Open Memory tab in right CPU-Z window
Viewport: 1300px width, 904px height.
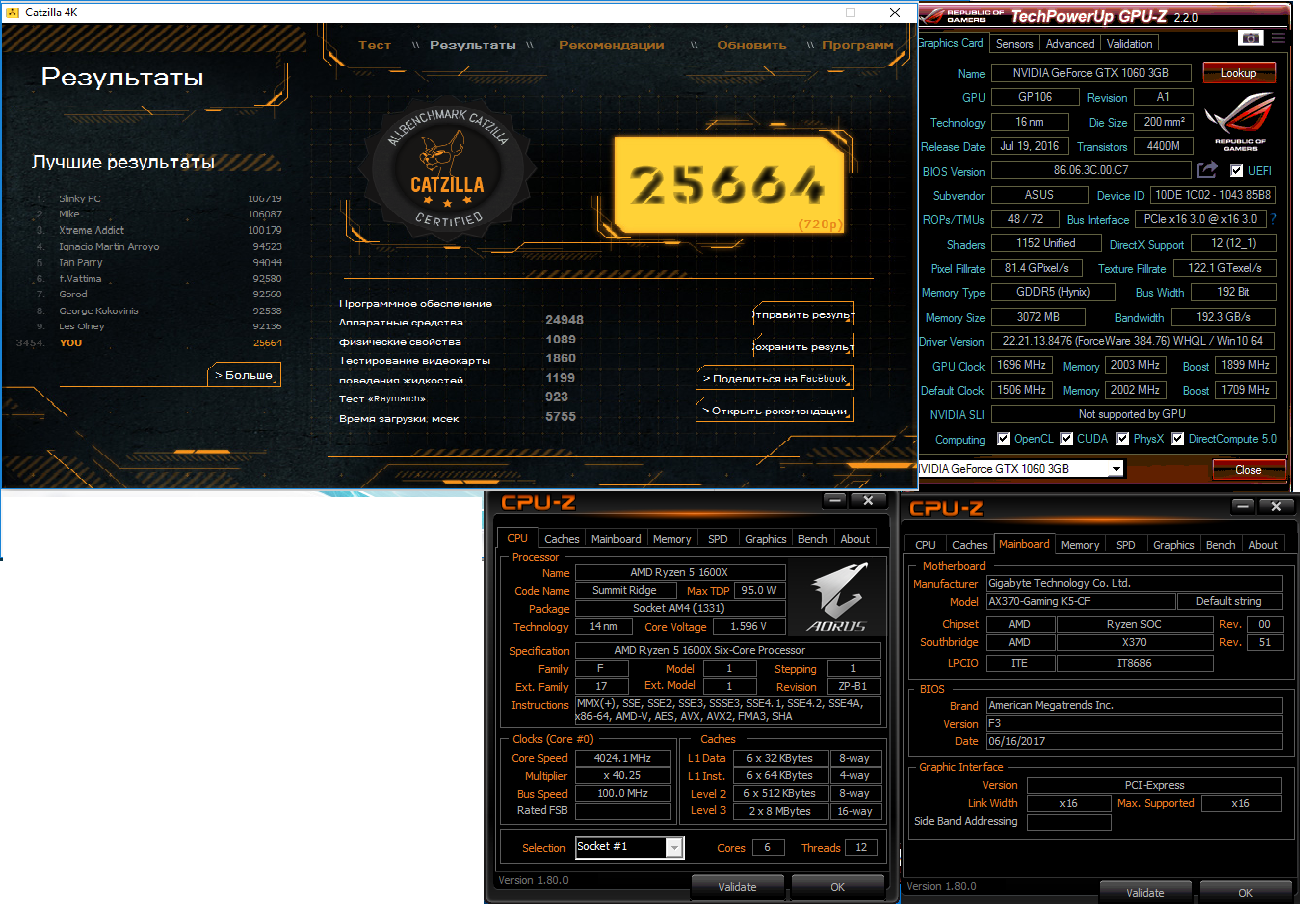(1080, 545)
